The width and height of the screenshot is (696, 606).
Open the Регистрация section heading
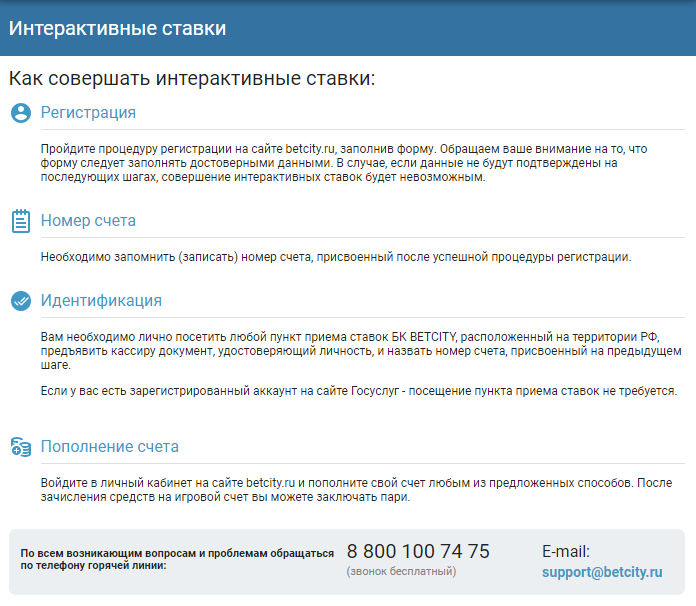[x=88, y=113]
